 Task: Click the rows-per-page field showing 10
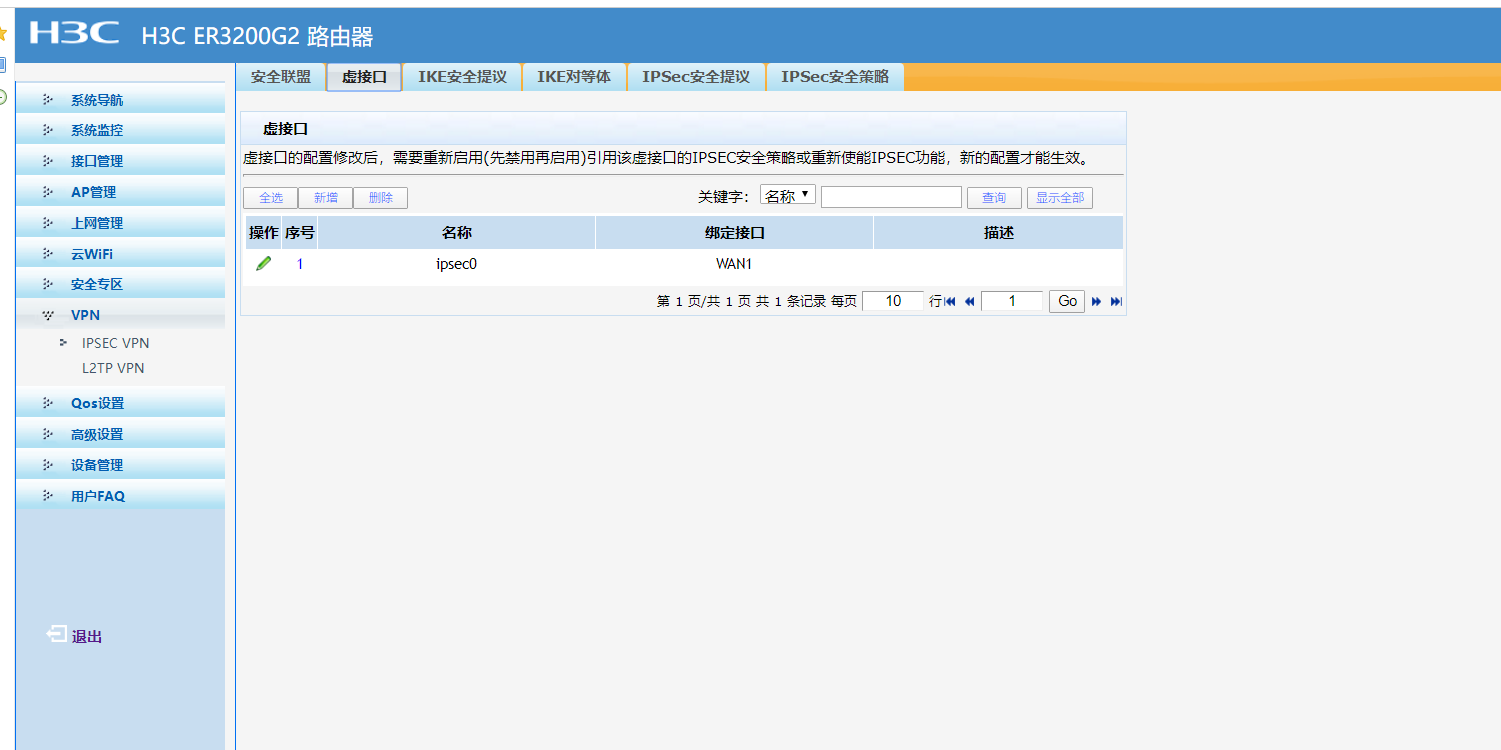[893, 301]
